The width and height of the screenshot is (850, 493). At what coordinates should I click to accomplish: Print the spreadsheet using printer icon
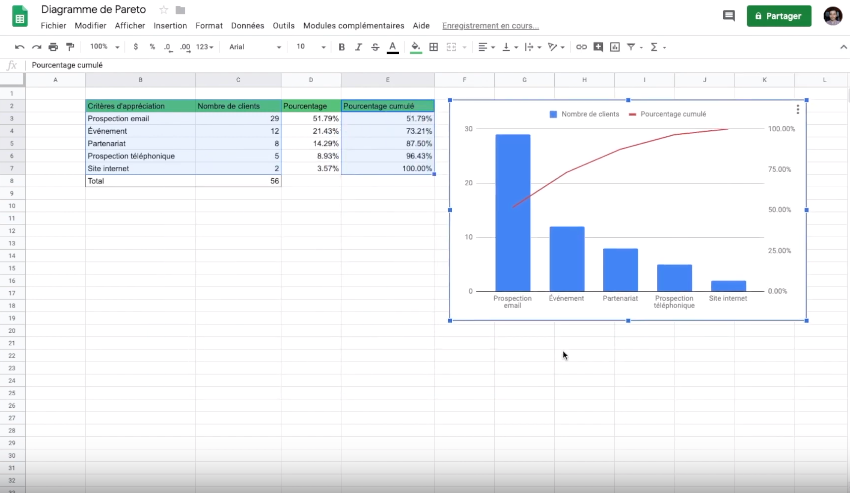point(53,47)
